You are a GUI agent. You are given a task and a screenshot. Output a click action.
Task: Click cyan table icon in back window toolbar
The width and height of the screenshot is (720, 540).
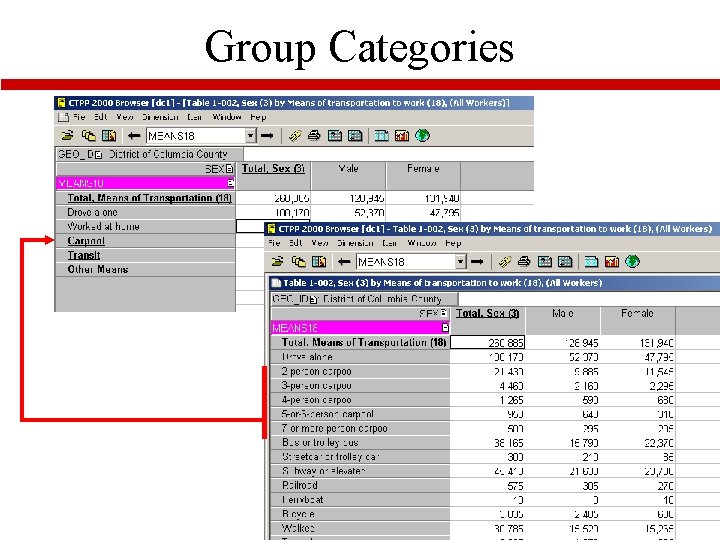click(x=382, y=135)
